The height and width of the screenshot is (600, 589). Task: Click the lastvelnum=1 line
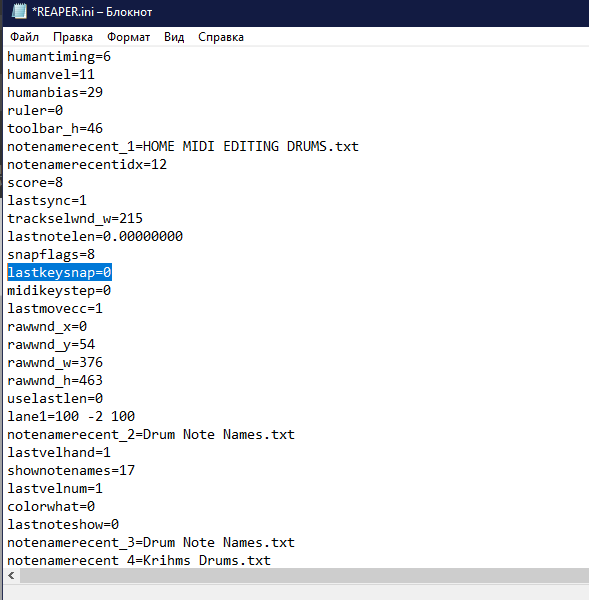click(x=55, y=488)
